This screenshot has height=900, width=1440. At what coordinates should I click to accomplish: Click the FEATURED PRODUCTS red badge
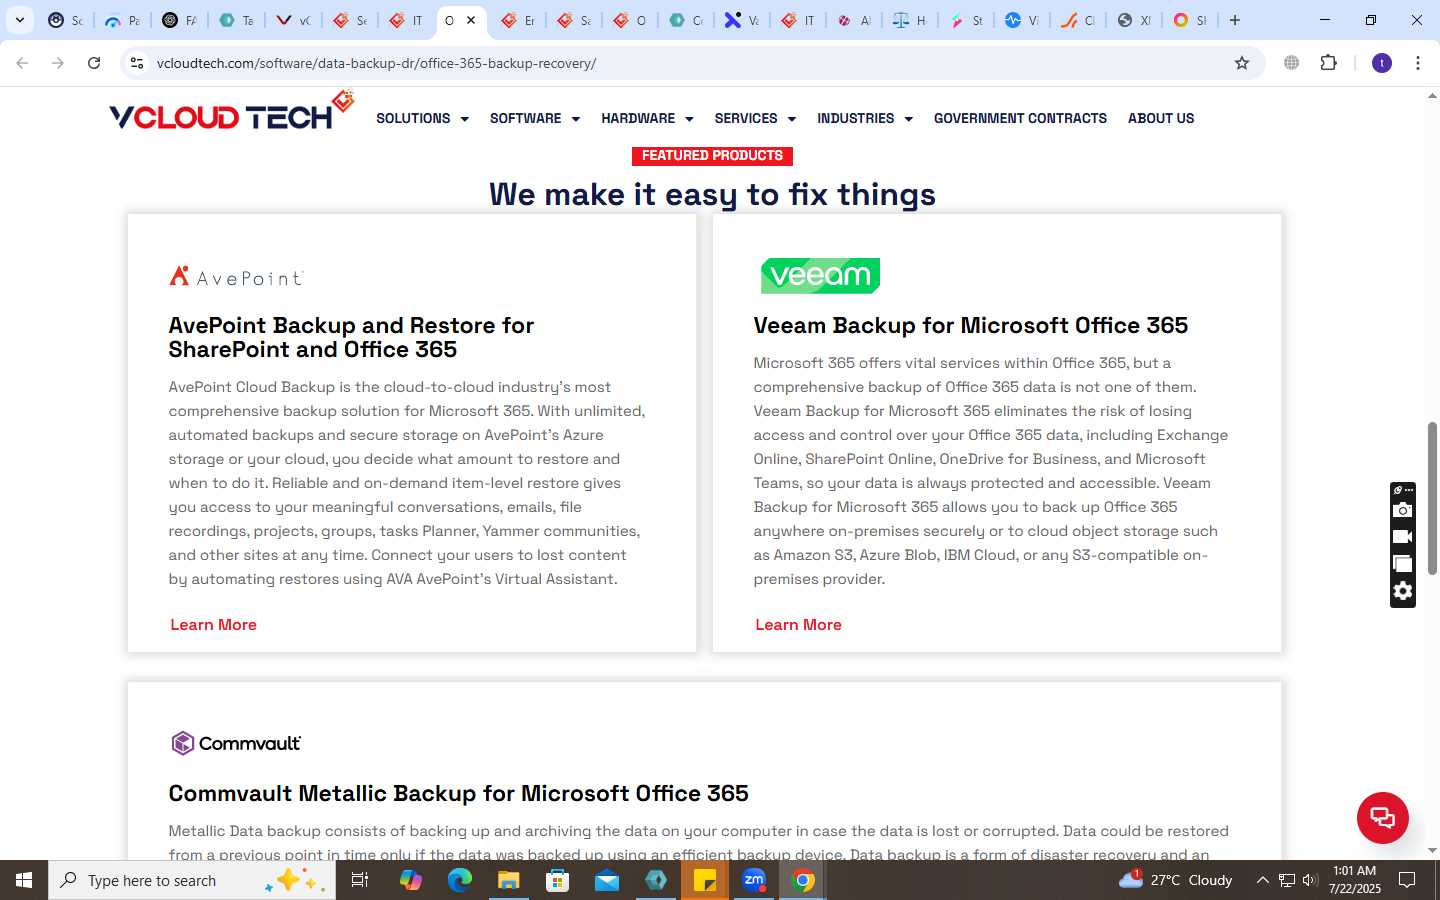pos(712,155)
